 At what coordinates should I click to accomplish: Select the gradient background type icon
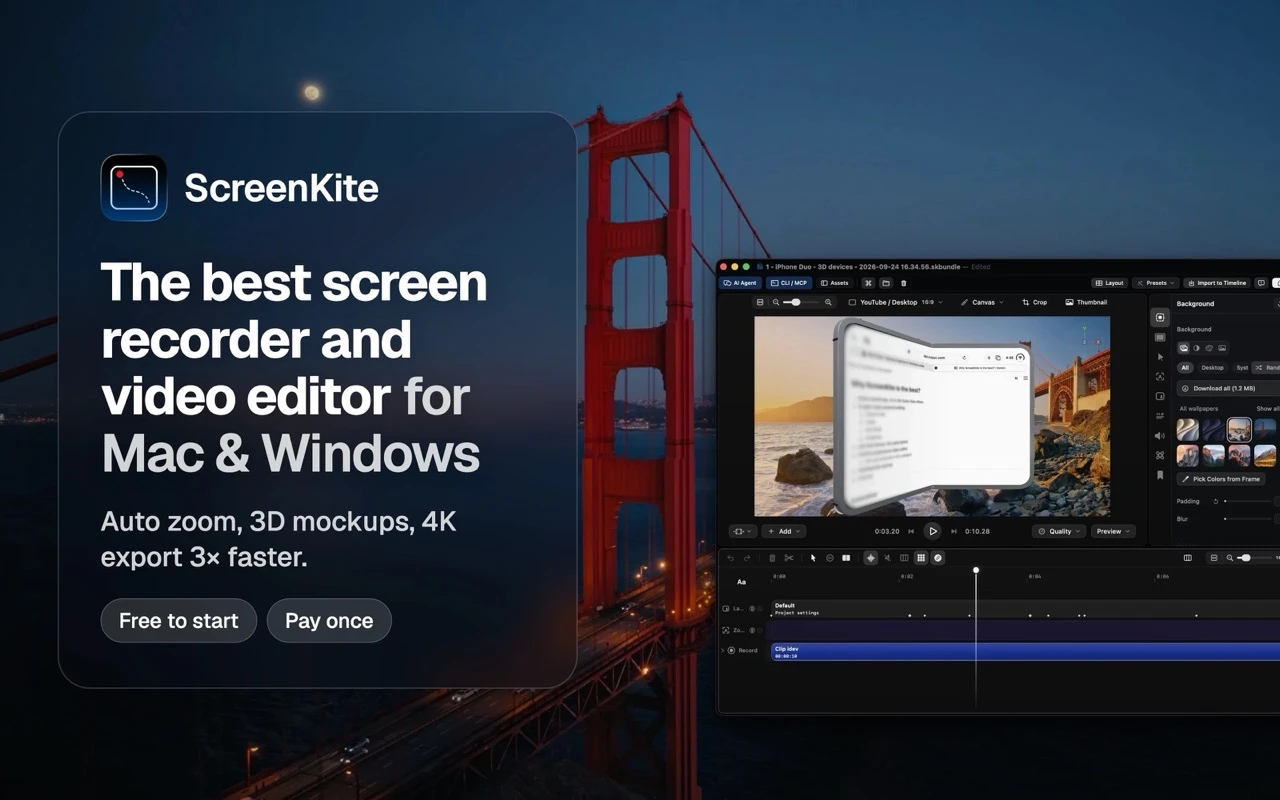[x=1196, y=348]
